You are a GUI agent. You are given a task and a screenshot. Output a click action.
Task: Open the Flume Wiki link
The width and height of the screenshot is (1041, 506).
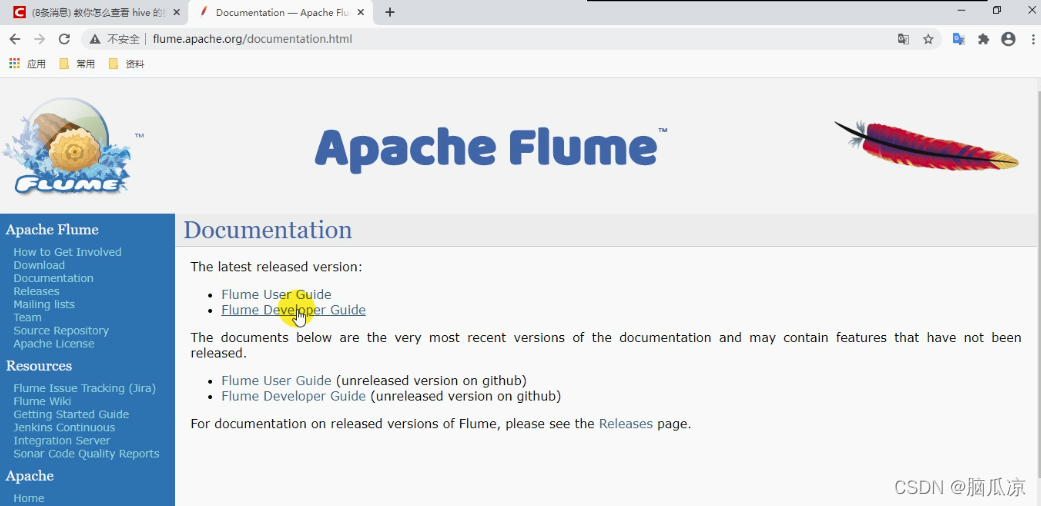[42, 401]
